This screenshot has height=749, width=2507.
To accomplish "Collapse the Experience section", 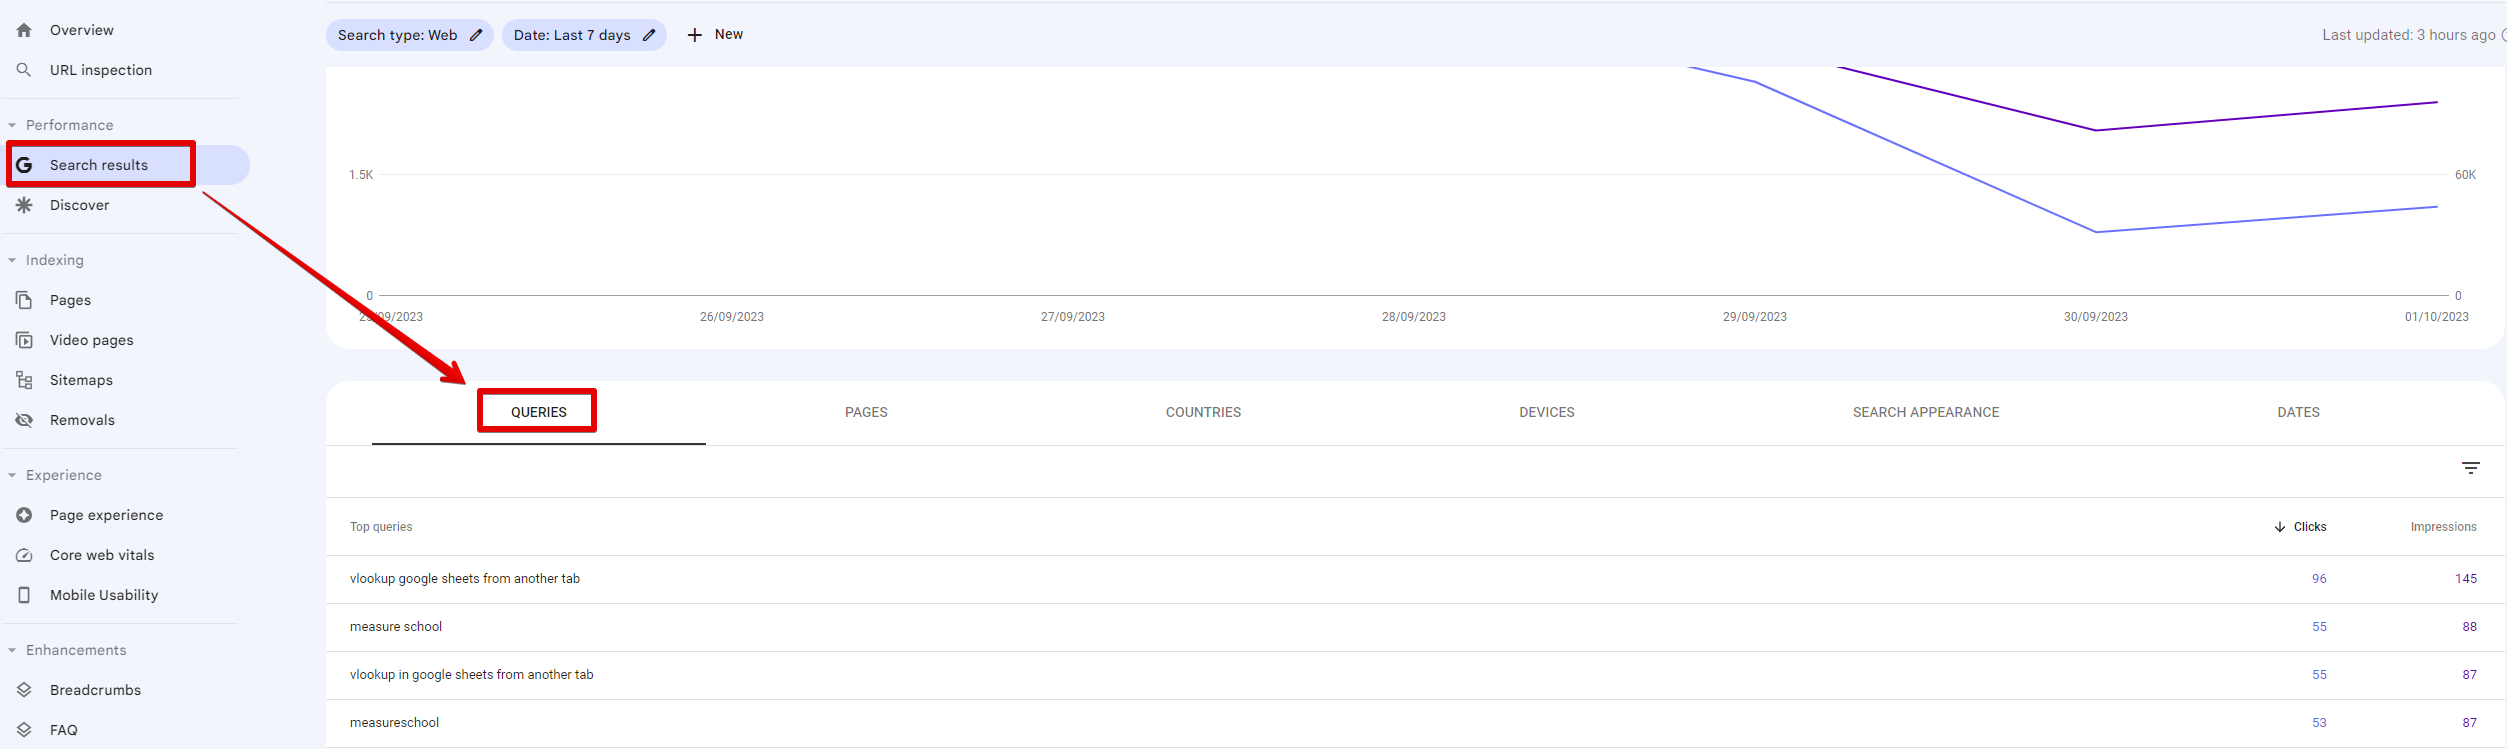I will coord(12,475).
